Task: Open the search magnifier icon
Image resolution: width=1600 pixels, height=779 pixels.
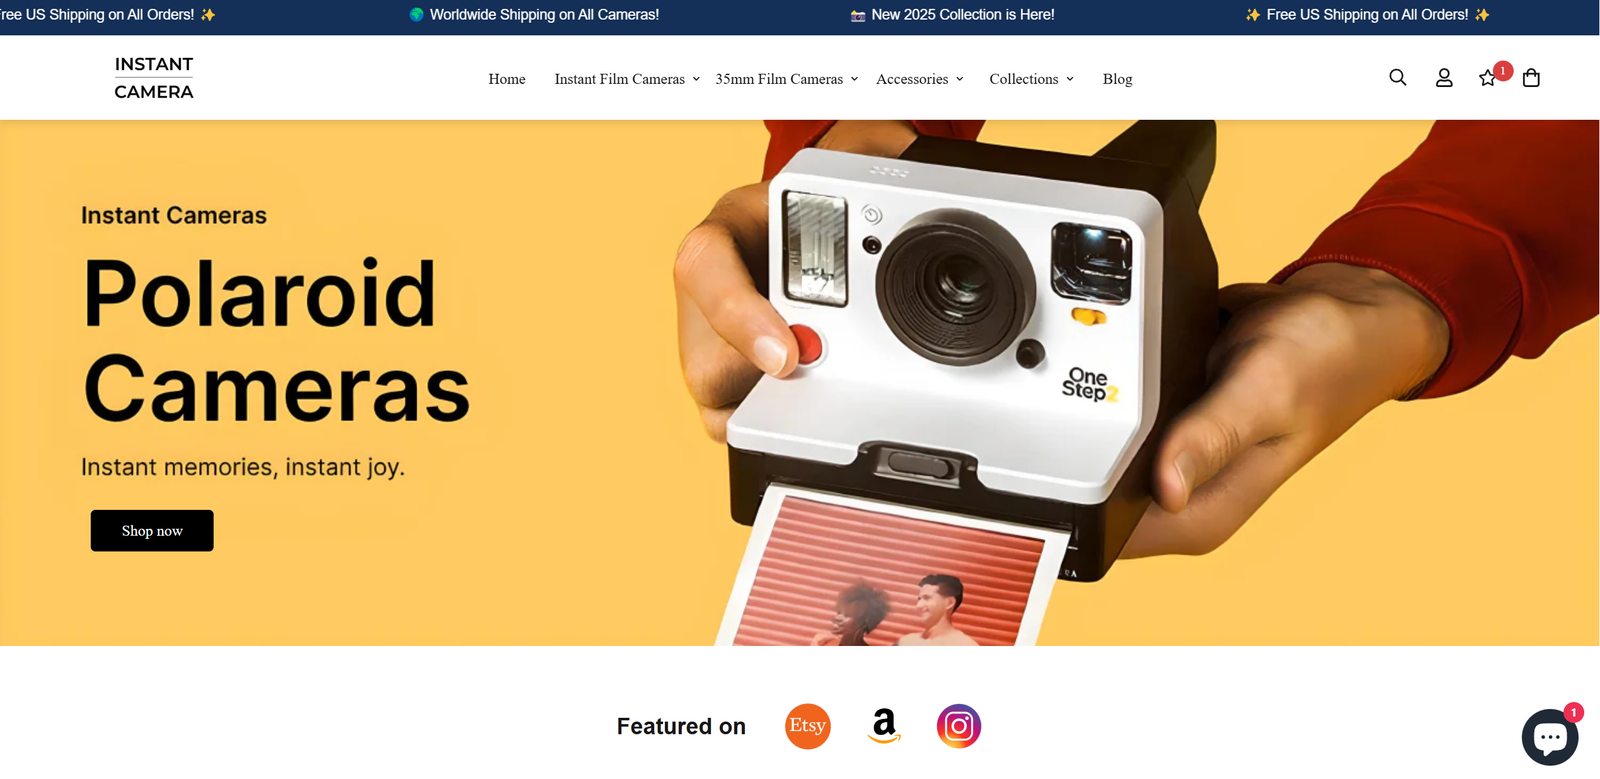Action: coord(1397,78)
